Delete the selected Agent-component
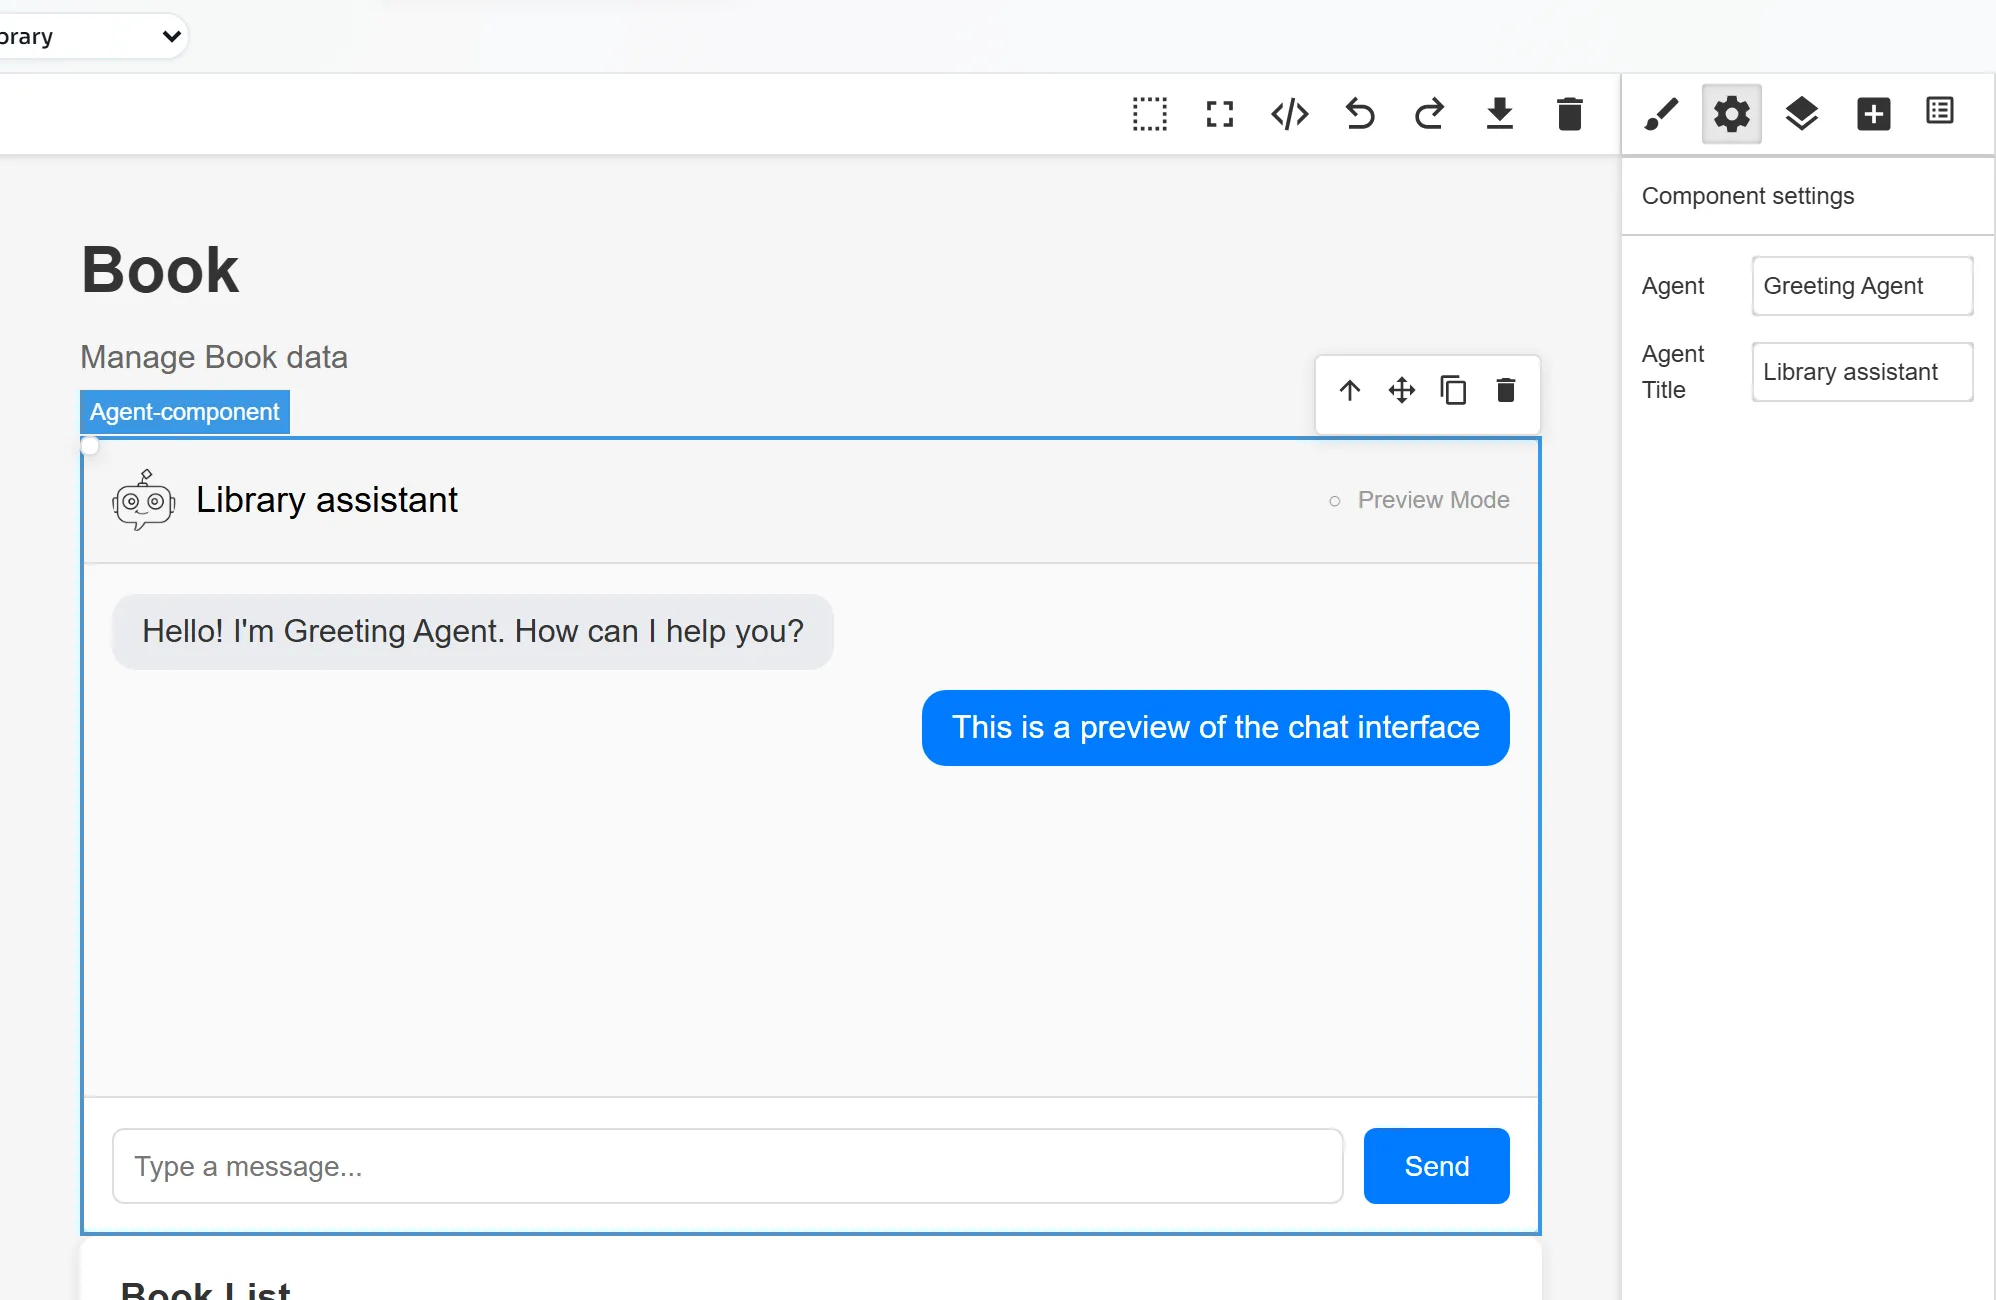This screenshot has width=1996, height=1300. 1506,390
